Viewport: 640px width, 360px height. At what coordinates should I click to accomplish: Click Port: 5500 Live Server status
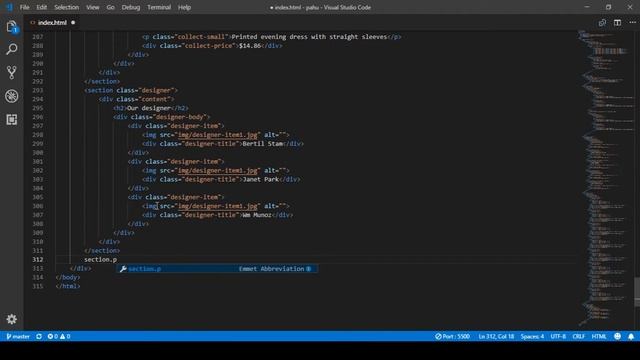click(x=452, y=336)
